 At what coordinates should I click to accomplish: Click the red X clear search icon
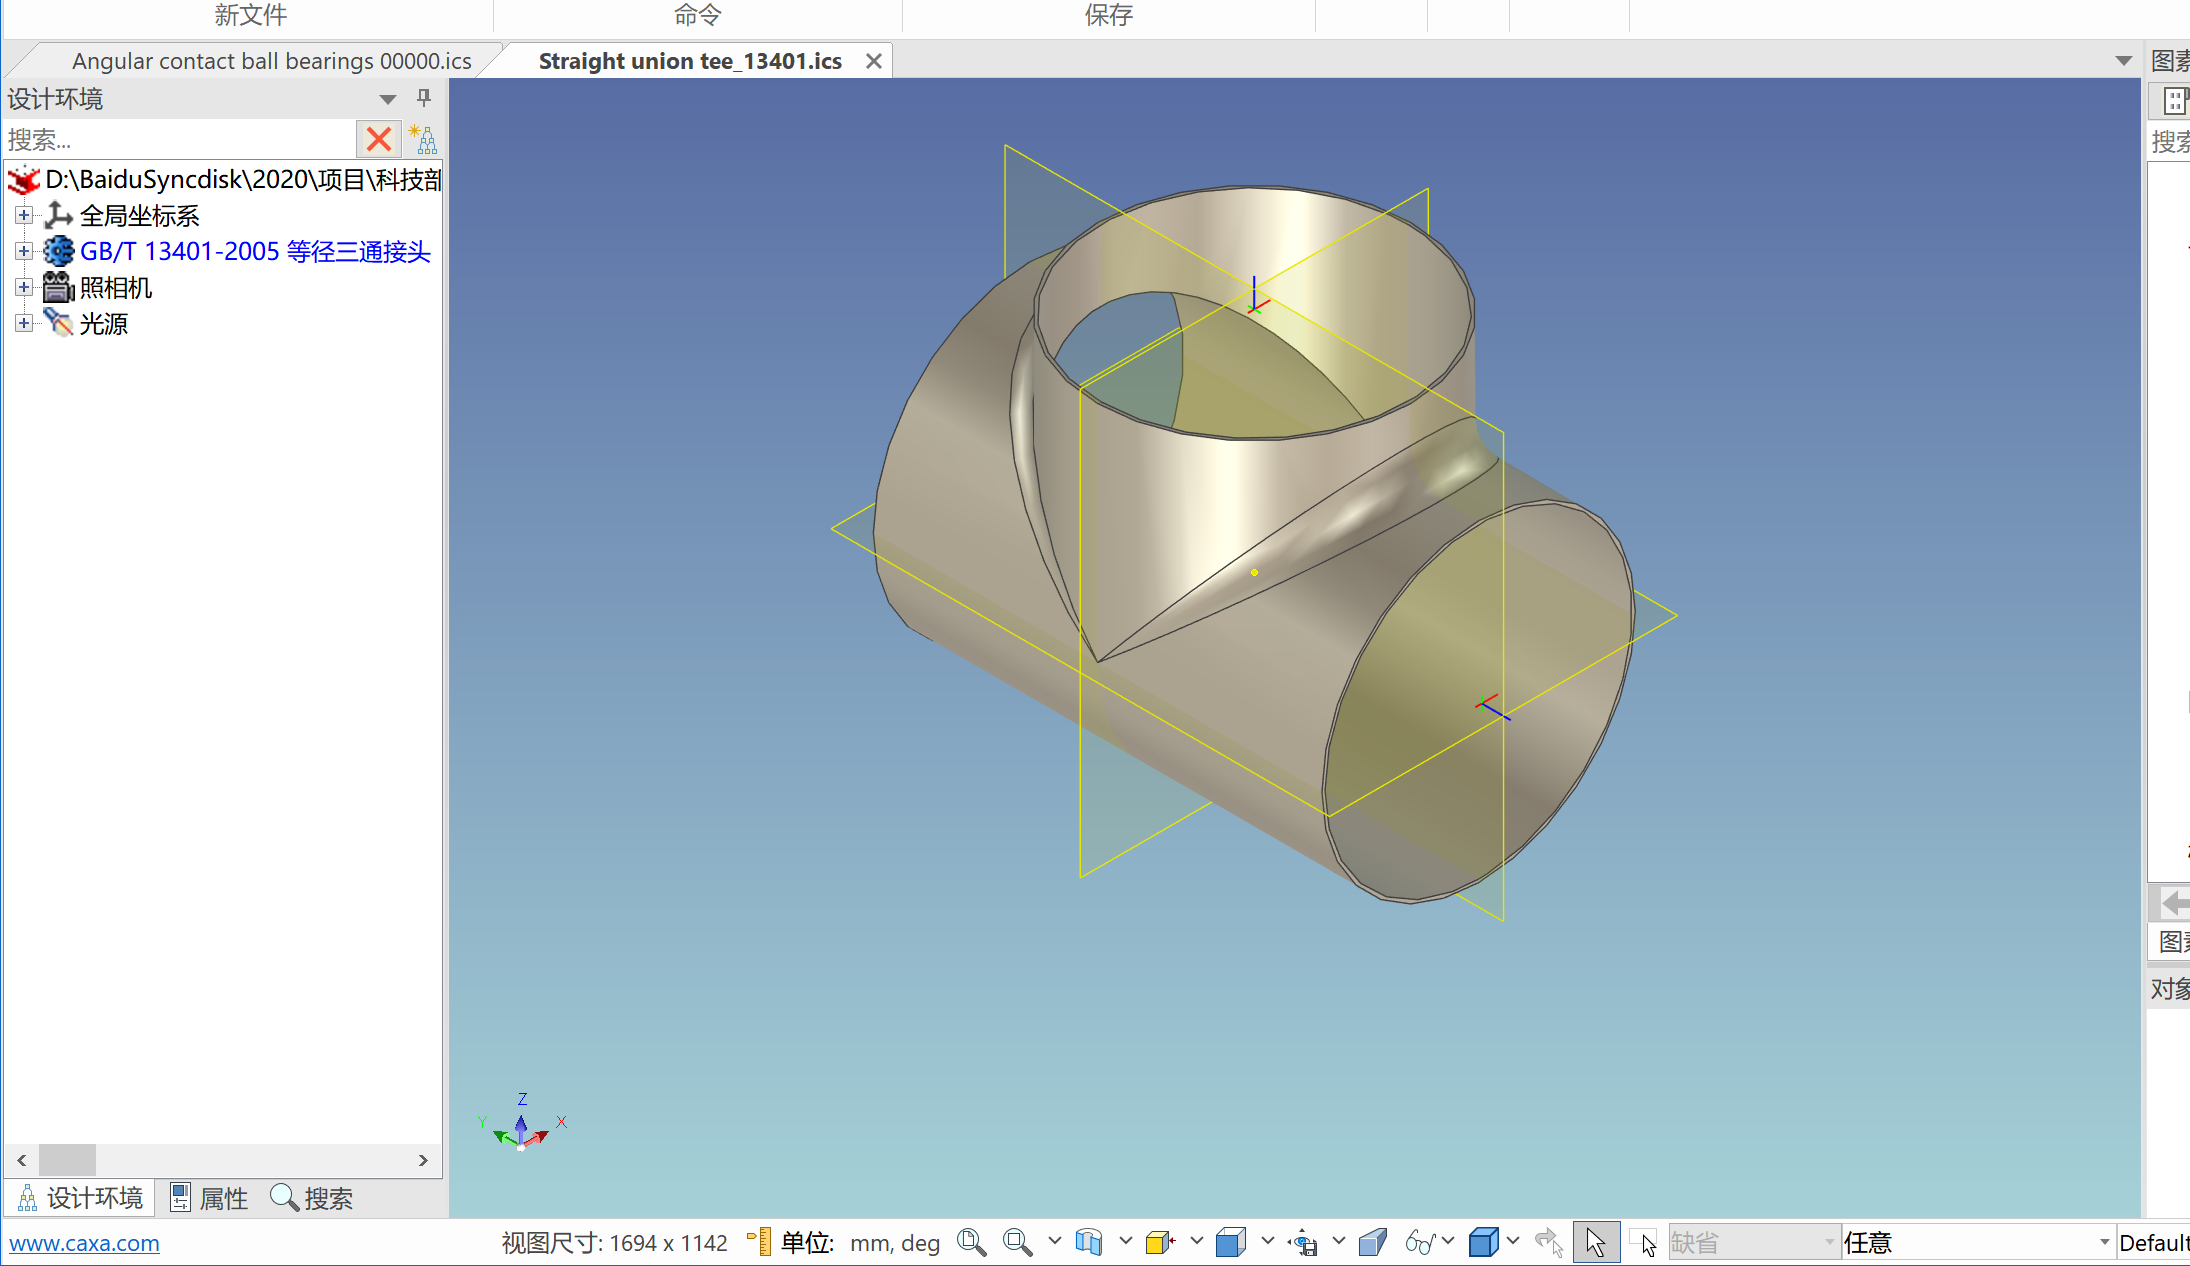tap(379, 139)
